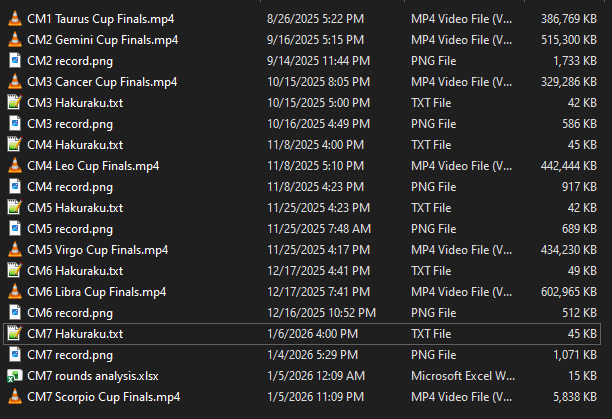Click the date 10/15/2025 8:05 PM
Screen dimensions: 612x419
318,82
